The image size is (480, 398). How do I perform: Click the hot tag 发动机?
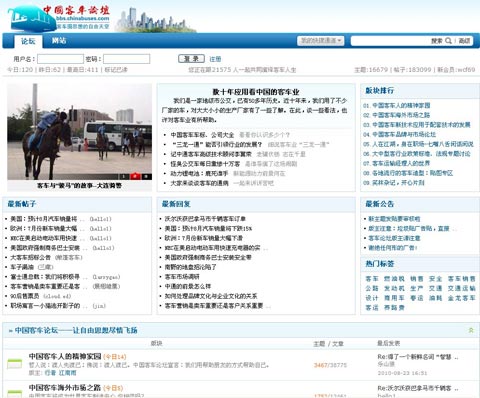tap(394, 289)
